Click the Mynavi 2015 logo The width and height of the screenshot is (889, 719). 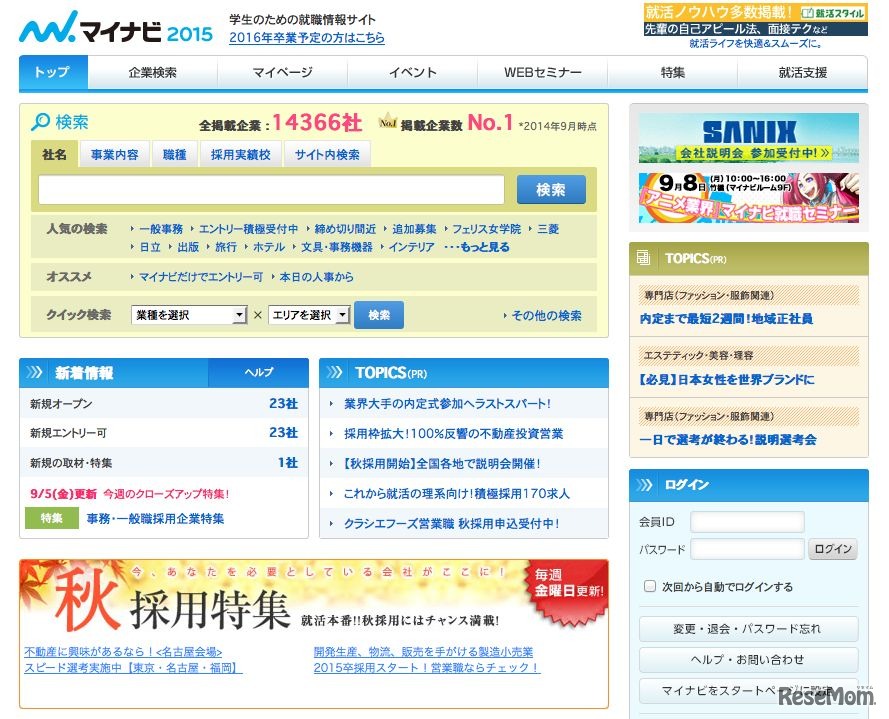(100, 28)
